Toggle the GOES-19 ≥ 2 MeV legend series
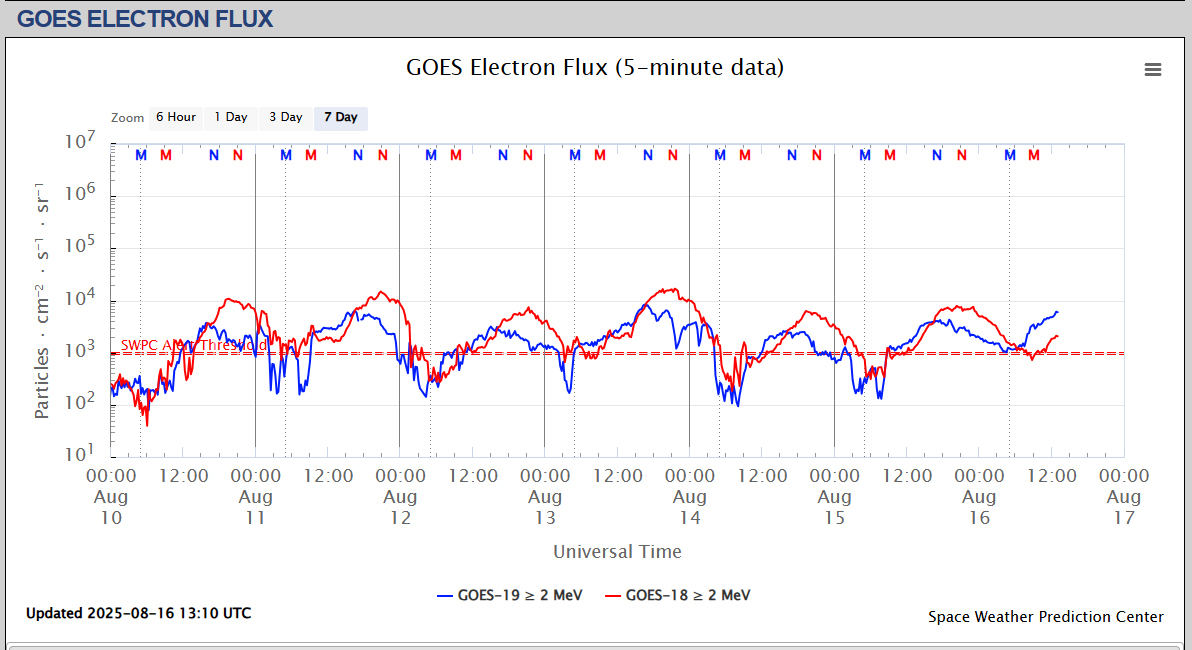The height and width of the screenshot is (650, 1192). tap(510, 595)
